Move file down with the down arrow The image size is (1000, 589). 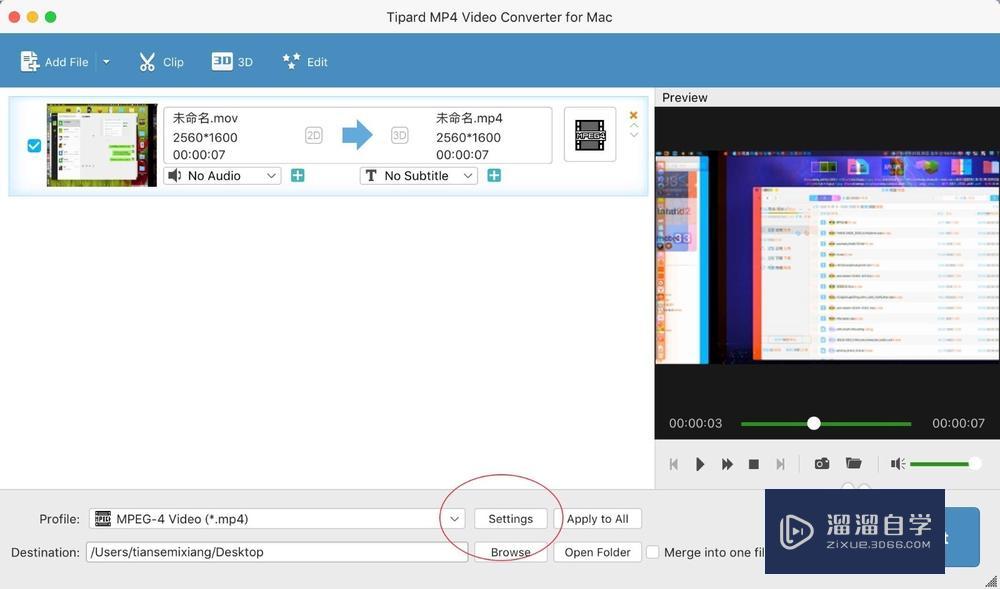[x=633, y=135]
